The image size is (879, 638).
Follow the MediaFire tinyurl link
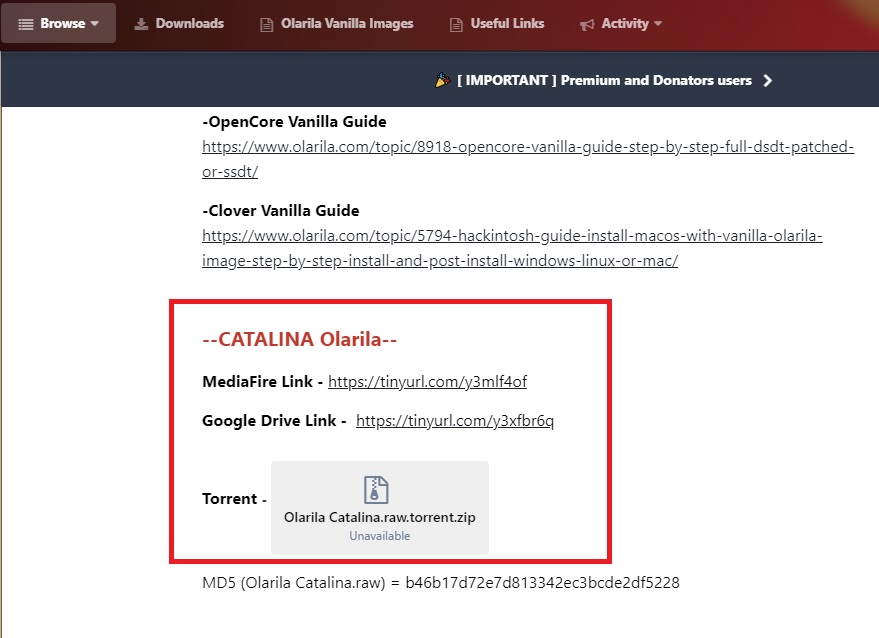(427, 382)
